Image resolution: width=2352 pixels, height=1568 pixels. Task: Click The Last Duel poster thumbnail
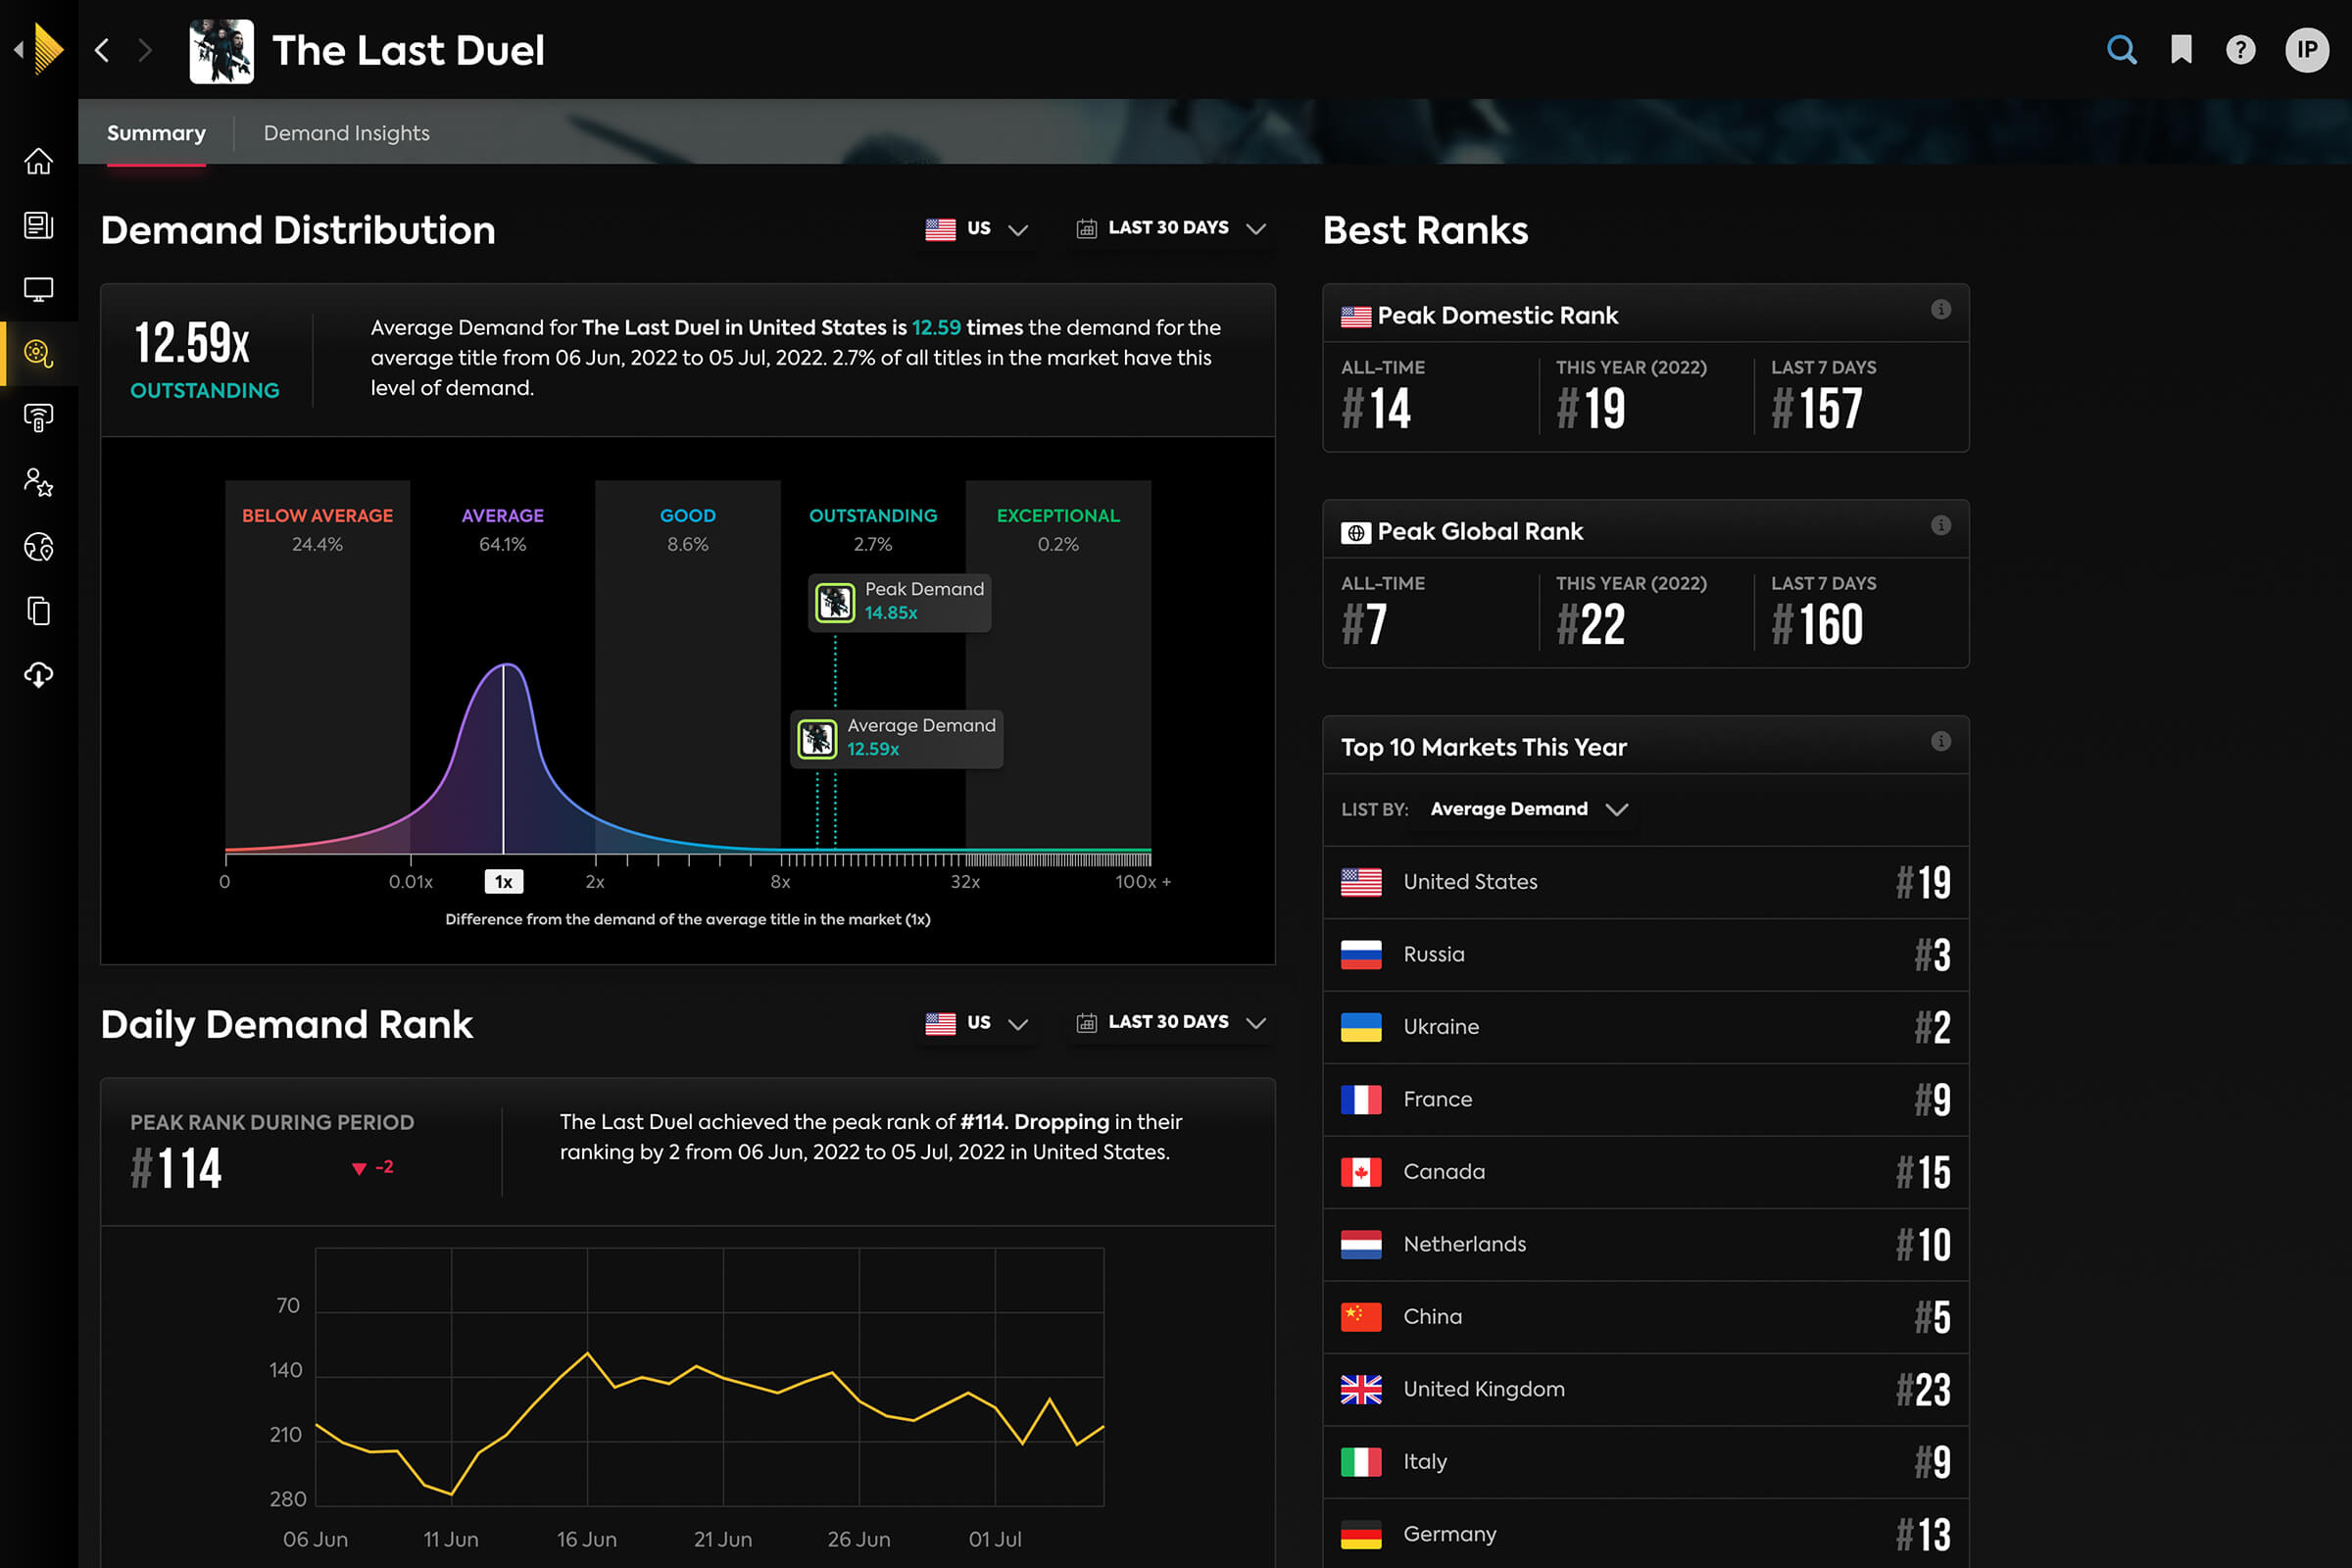[x=221, y=51]
